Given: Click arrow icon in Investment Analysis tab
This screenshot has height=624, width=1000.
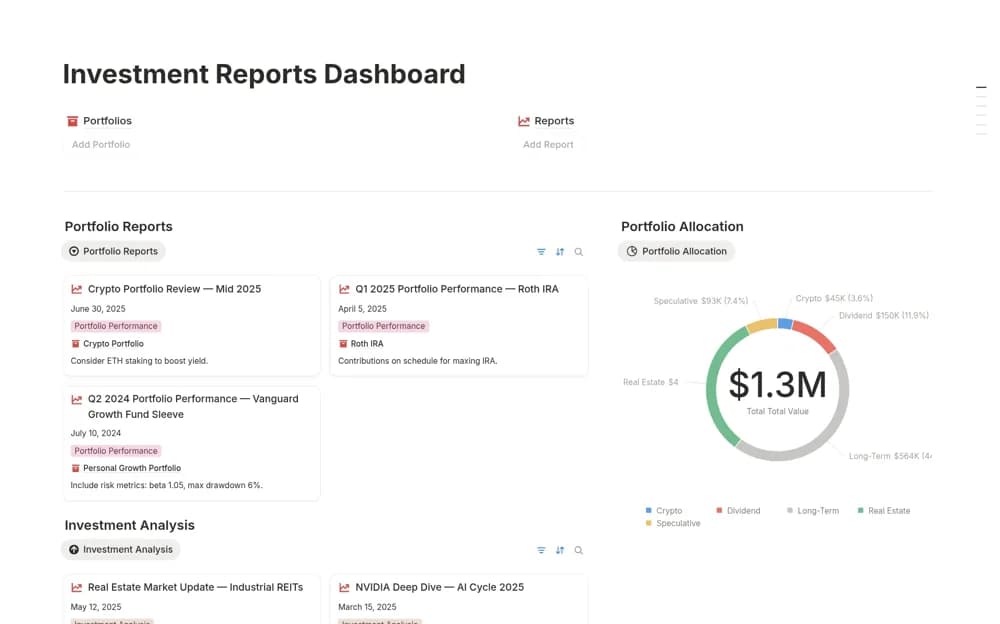Looking at the screenshot, I should point(74,549).
